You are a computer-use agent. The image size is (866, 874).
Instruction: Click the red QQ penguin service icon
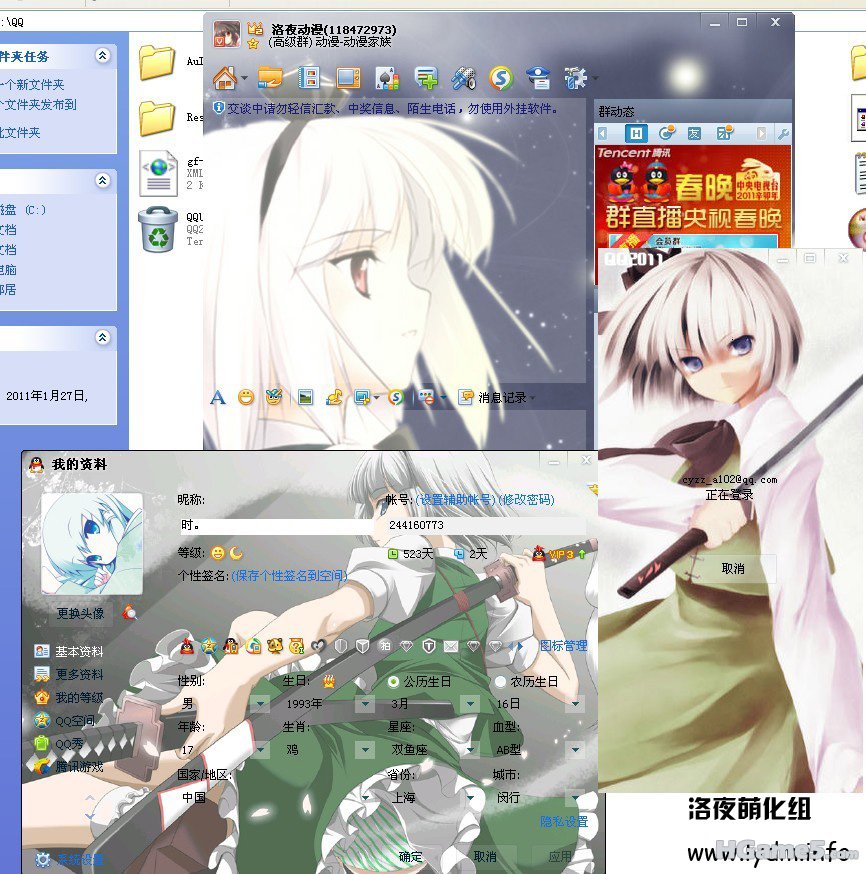click(x=187, y=646)
